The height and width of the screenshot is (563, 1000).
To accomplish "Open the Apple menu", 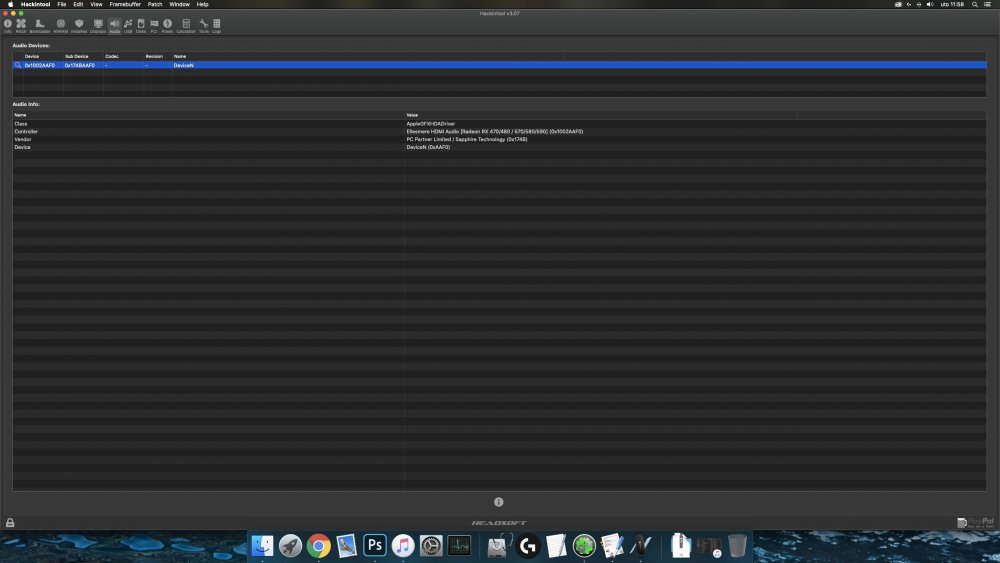I will coord(10,4).
